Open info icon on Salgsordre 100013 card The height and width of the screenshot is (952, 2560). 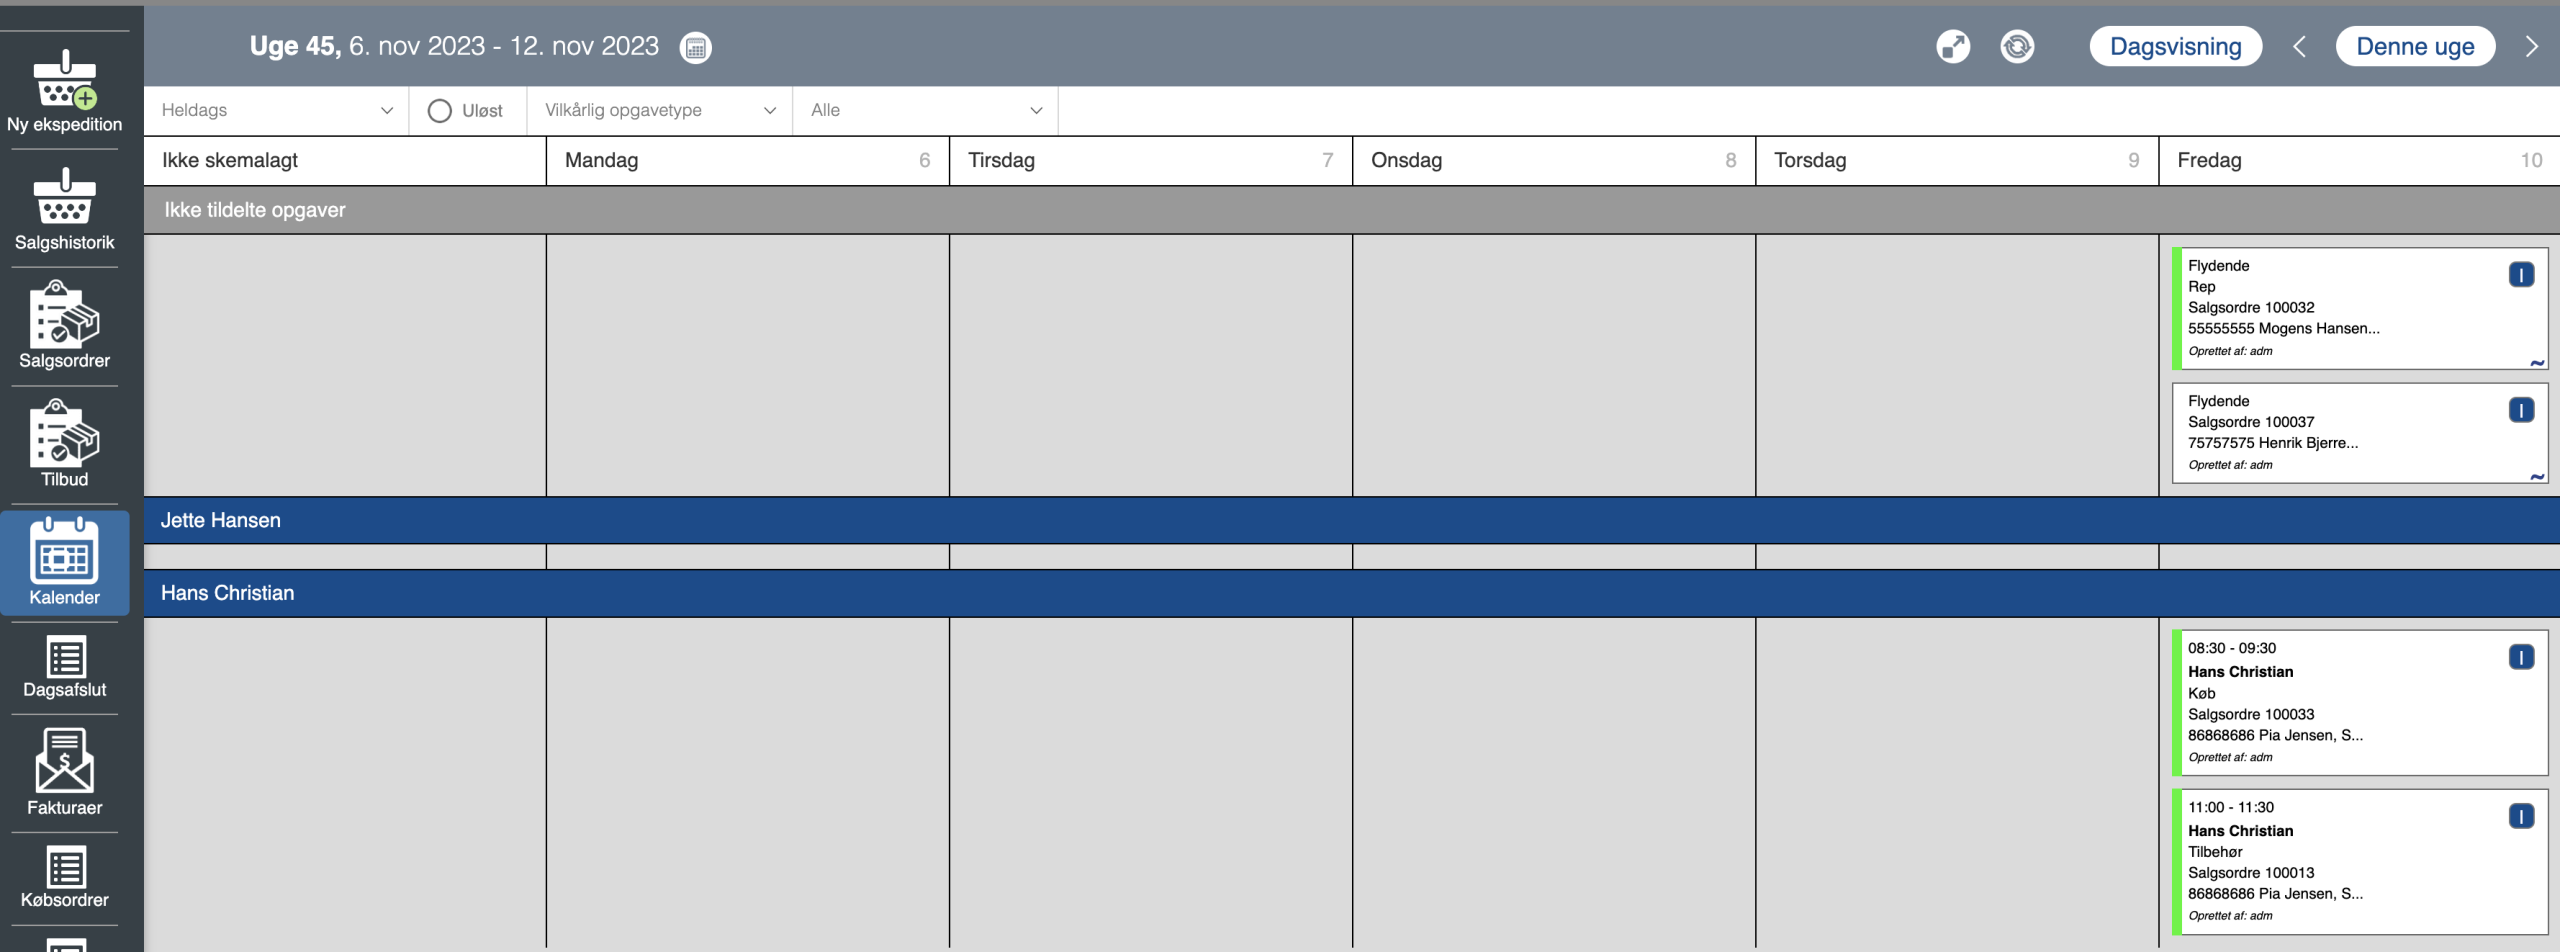pos(2521,816)
